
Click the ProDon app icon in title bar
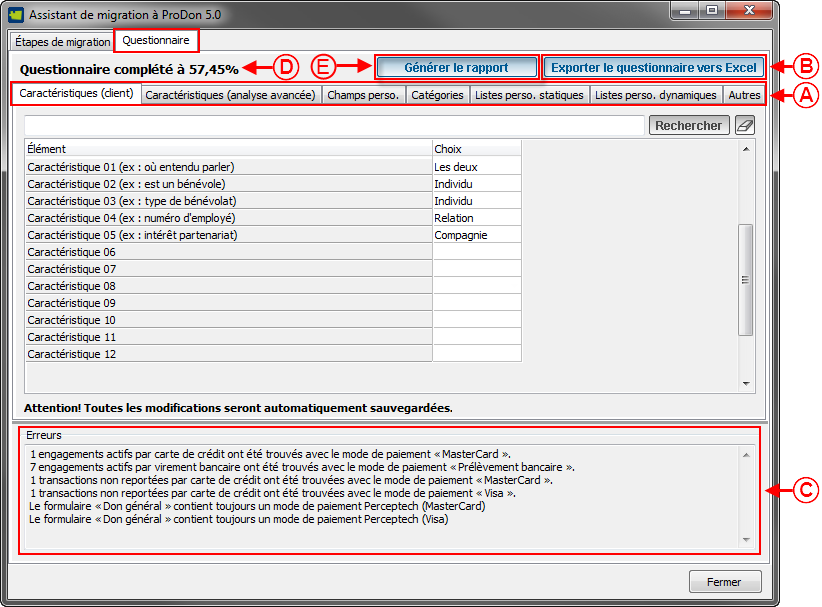pos(16,16)
